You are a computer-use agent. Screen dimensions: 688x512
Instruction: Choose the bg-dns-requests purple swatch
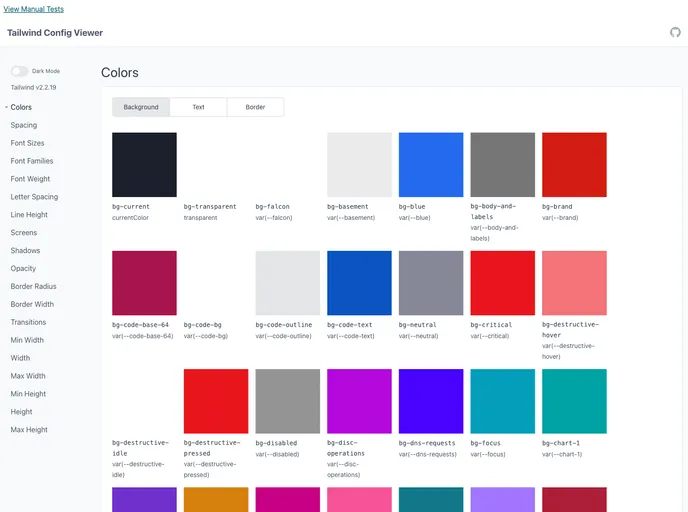[431, 401]
